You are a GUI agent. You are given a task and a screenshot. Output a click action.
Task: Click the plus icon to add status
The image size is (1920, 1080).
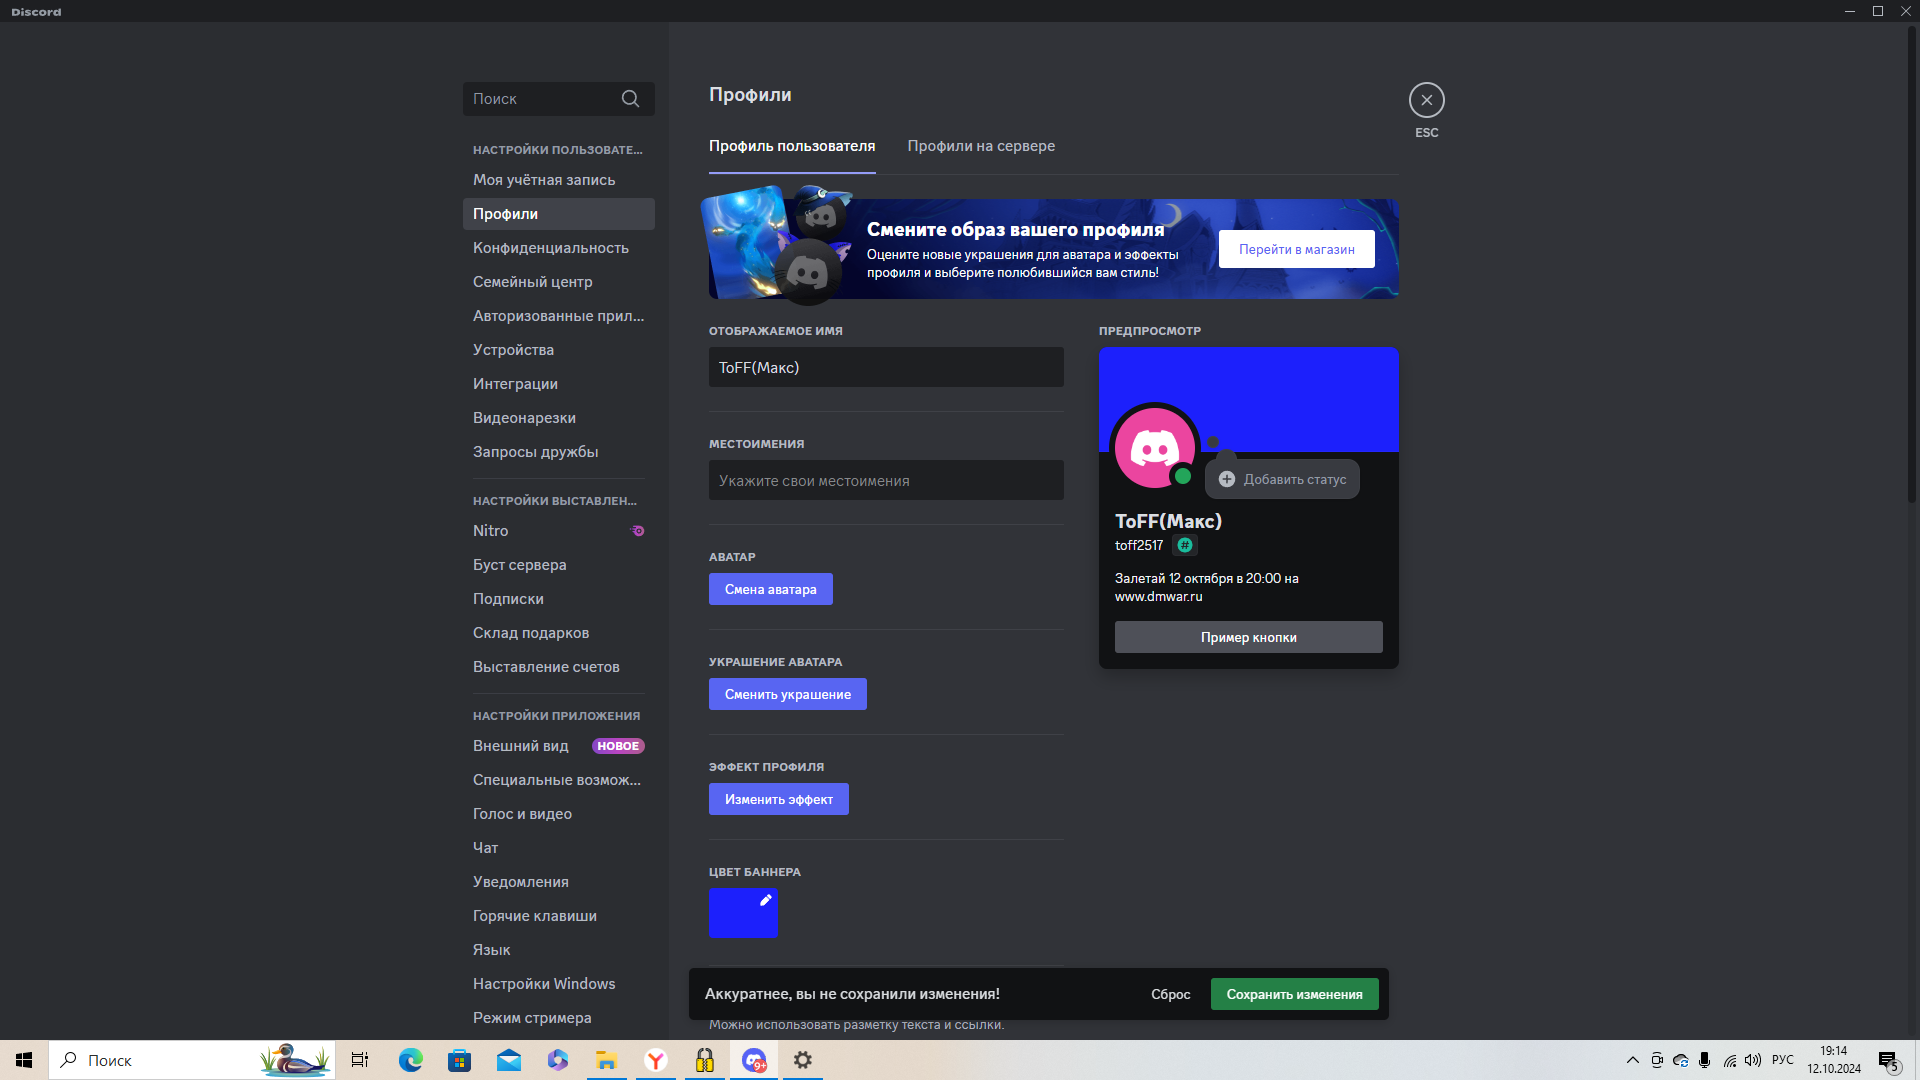pyautogui.click(x=1227, y=479)
